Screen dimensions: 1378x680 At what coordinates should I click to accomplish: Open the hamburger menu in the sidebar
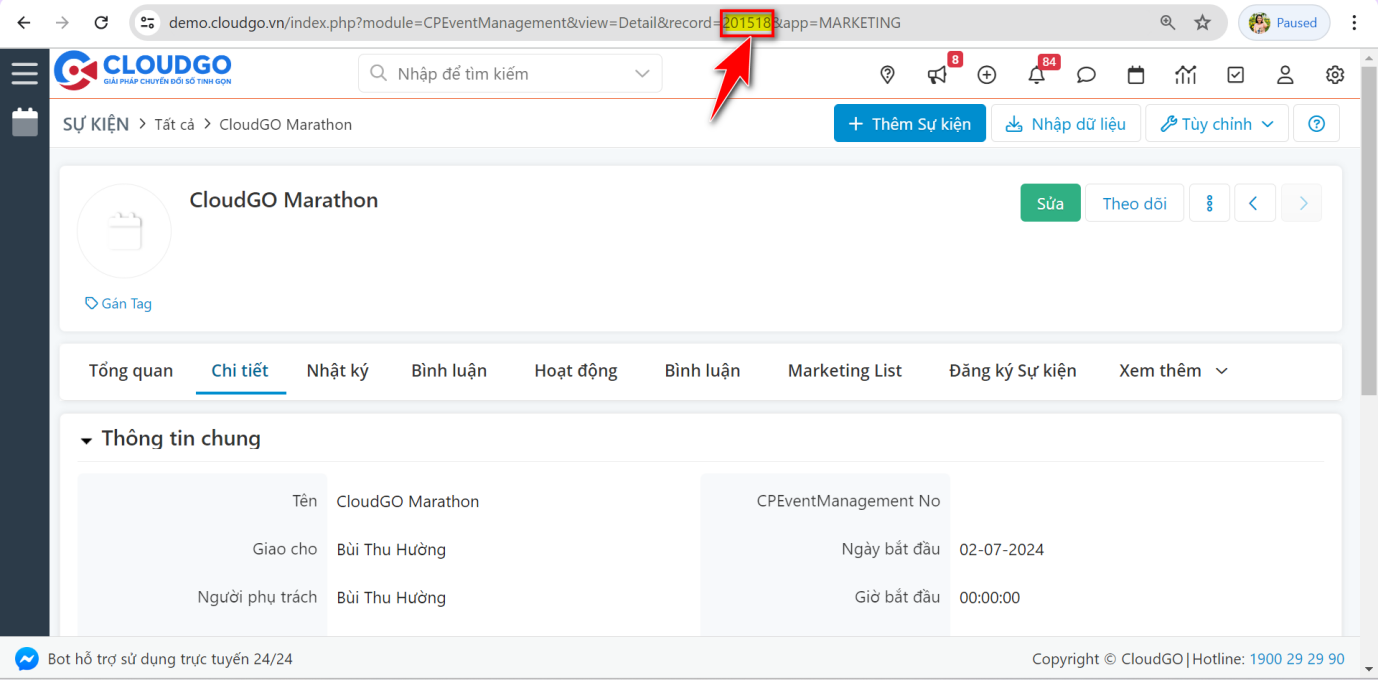(24, 73)
